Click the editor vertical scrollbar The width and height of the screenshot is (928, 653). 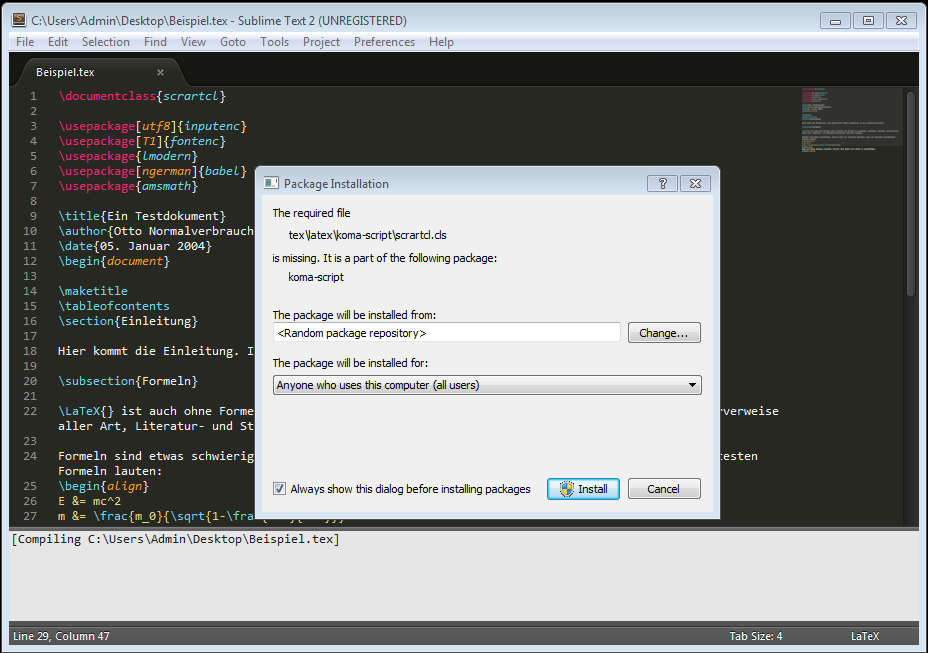(x=911, y=194)
